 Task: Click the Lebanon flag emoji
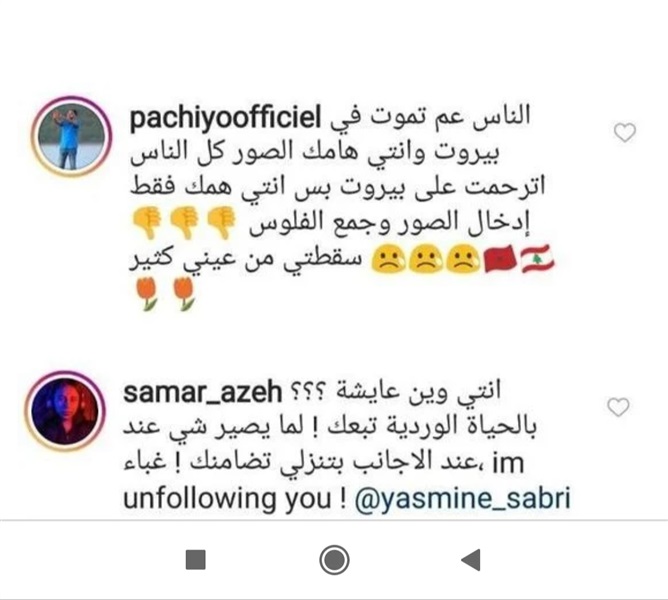pyautogui.click(x=538, y=259)
